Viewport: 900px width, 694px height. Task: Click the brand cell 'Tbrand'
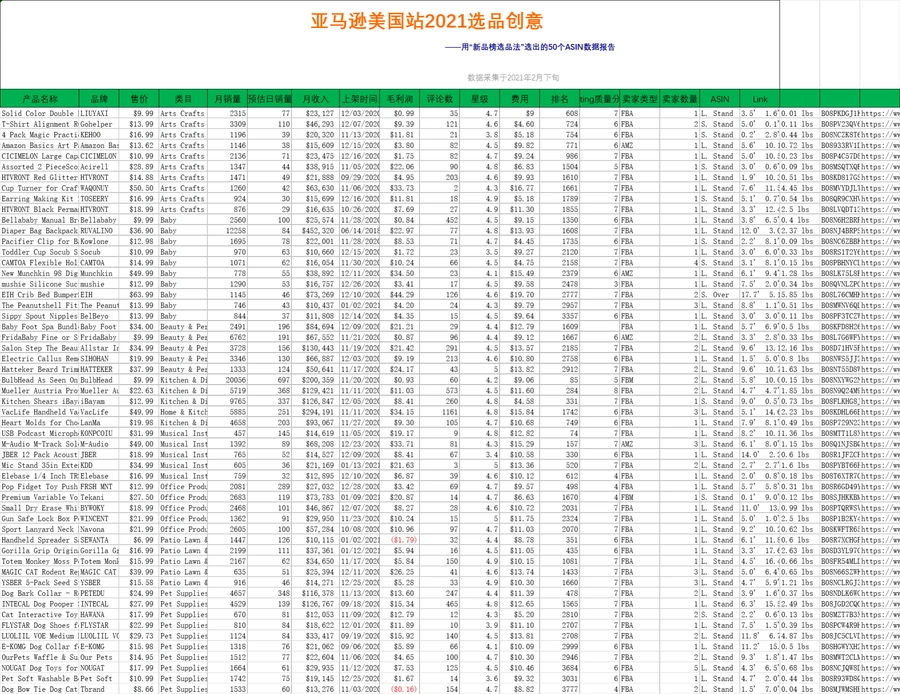pyautogui.click(x=99, y=689)
